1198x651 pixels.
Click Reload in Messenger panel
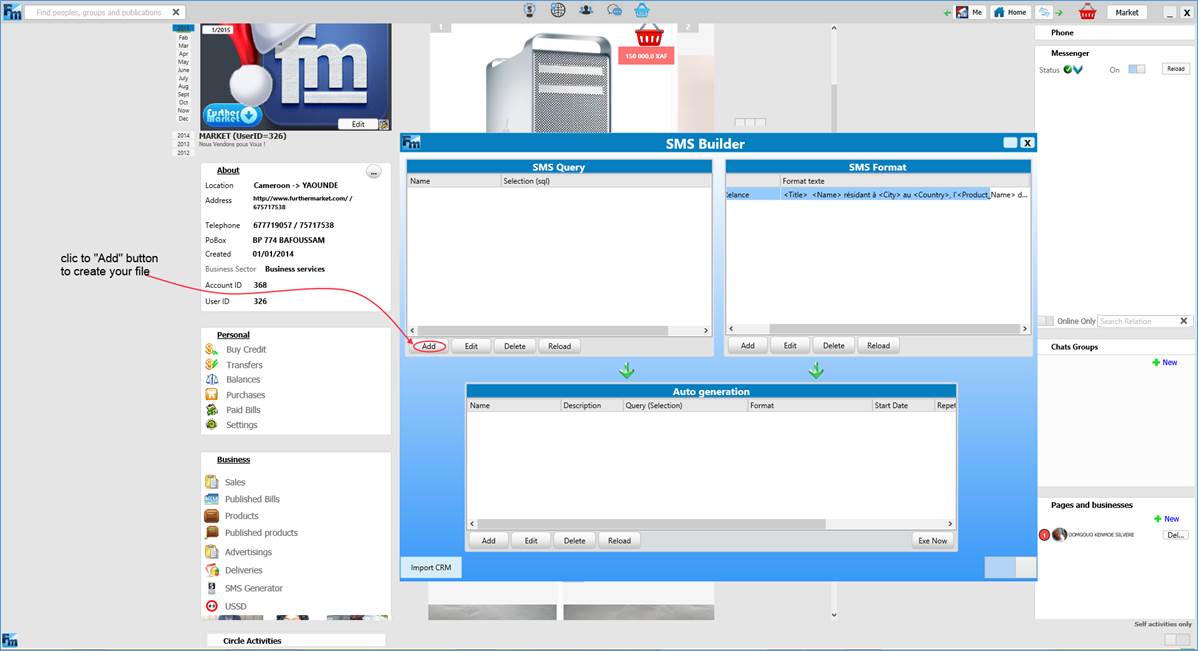[1176, 69]
